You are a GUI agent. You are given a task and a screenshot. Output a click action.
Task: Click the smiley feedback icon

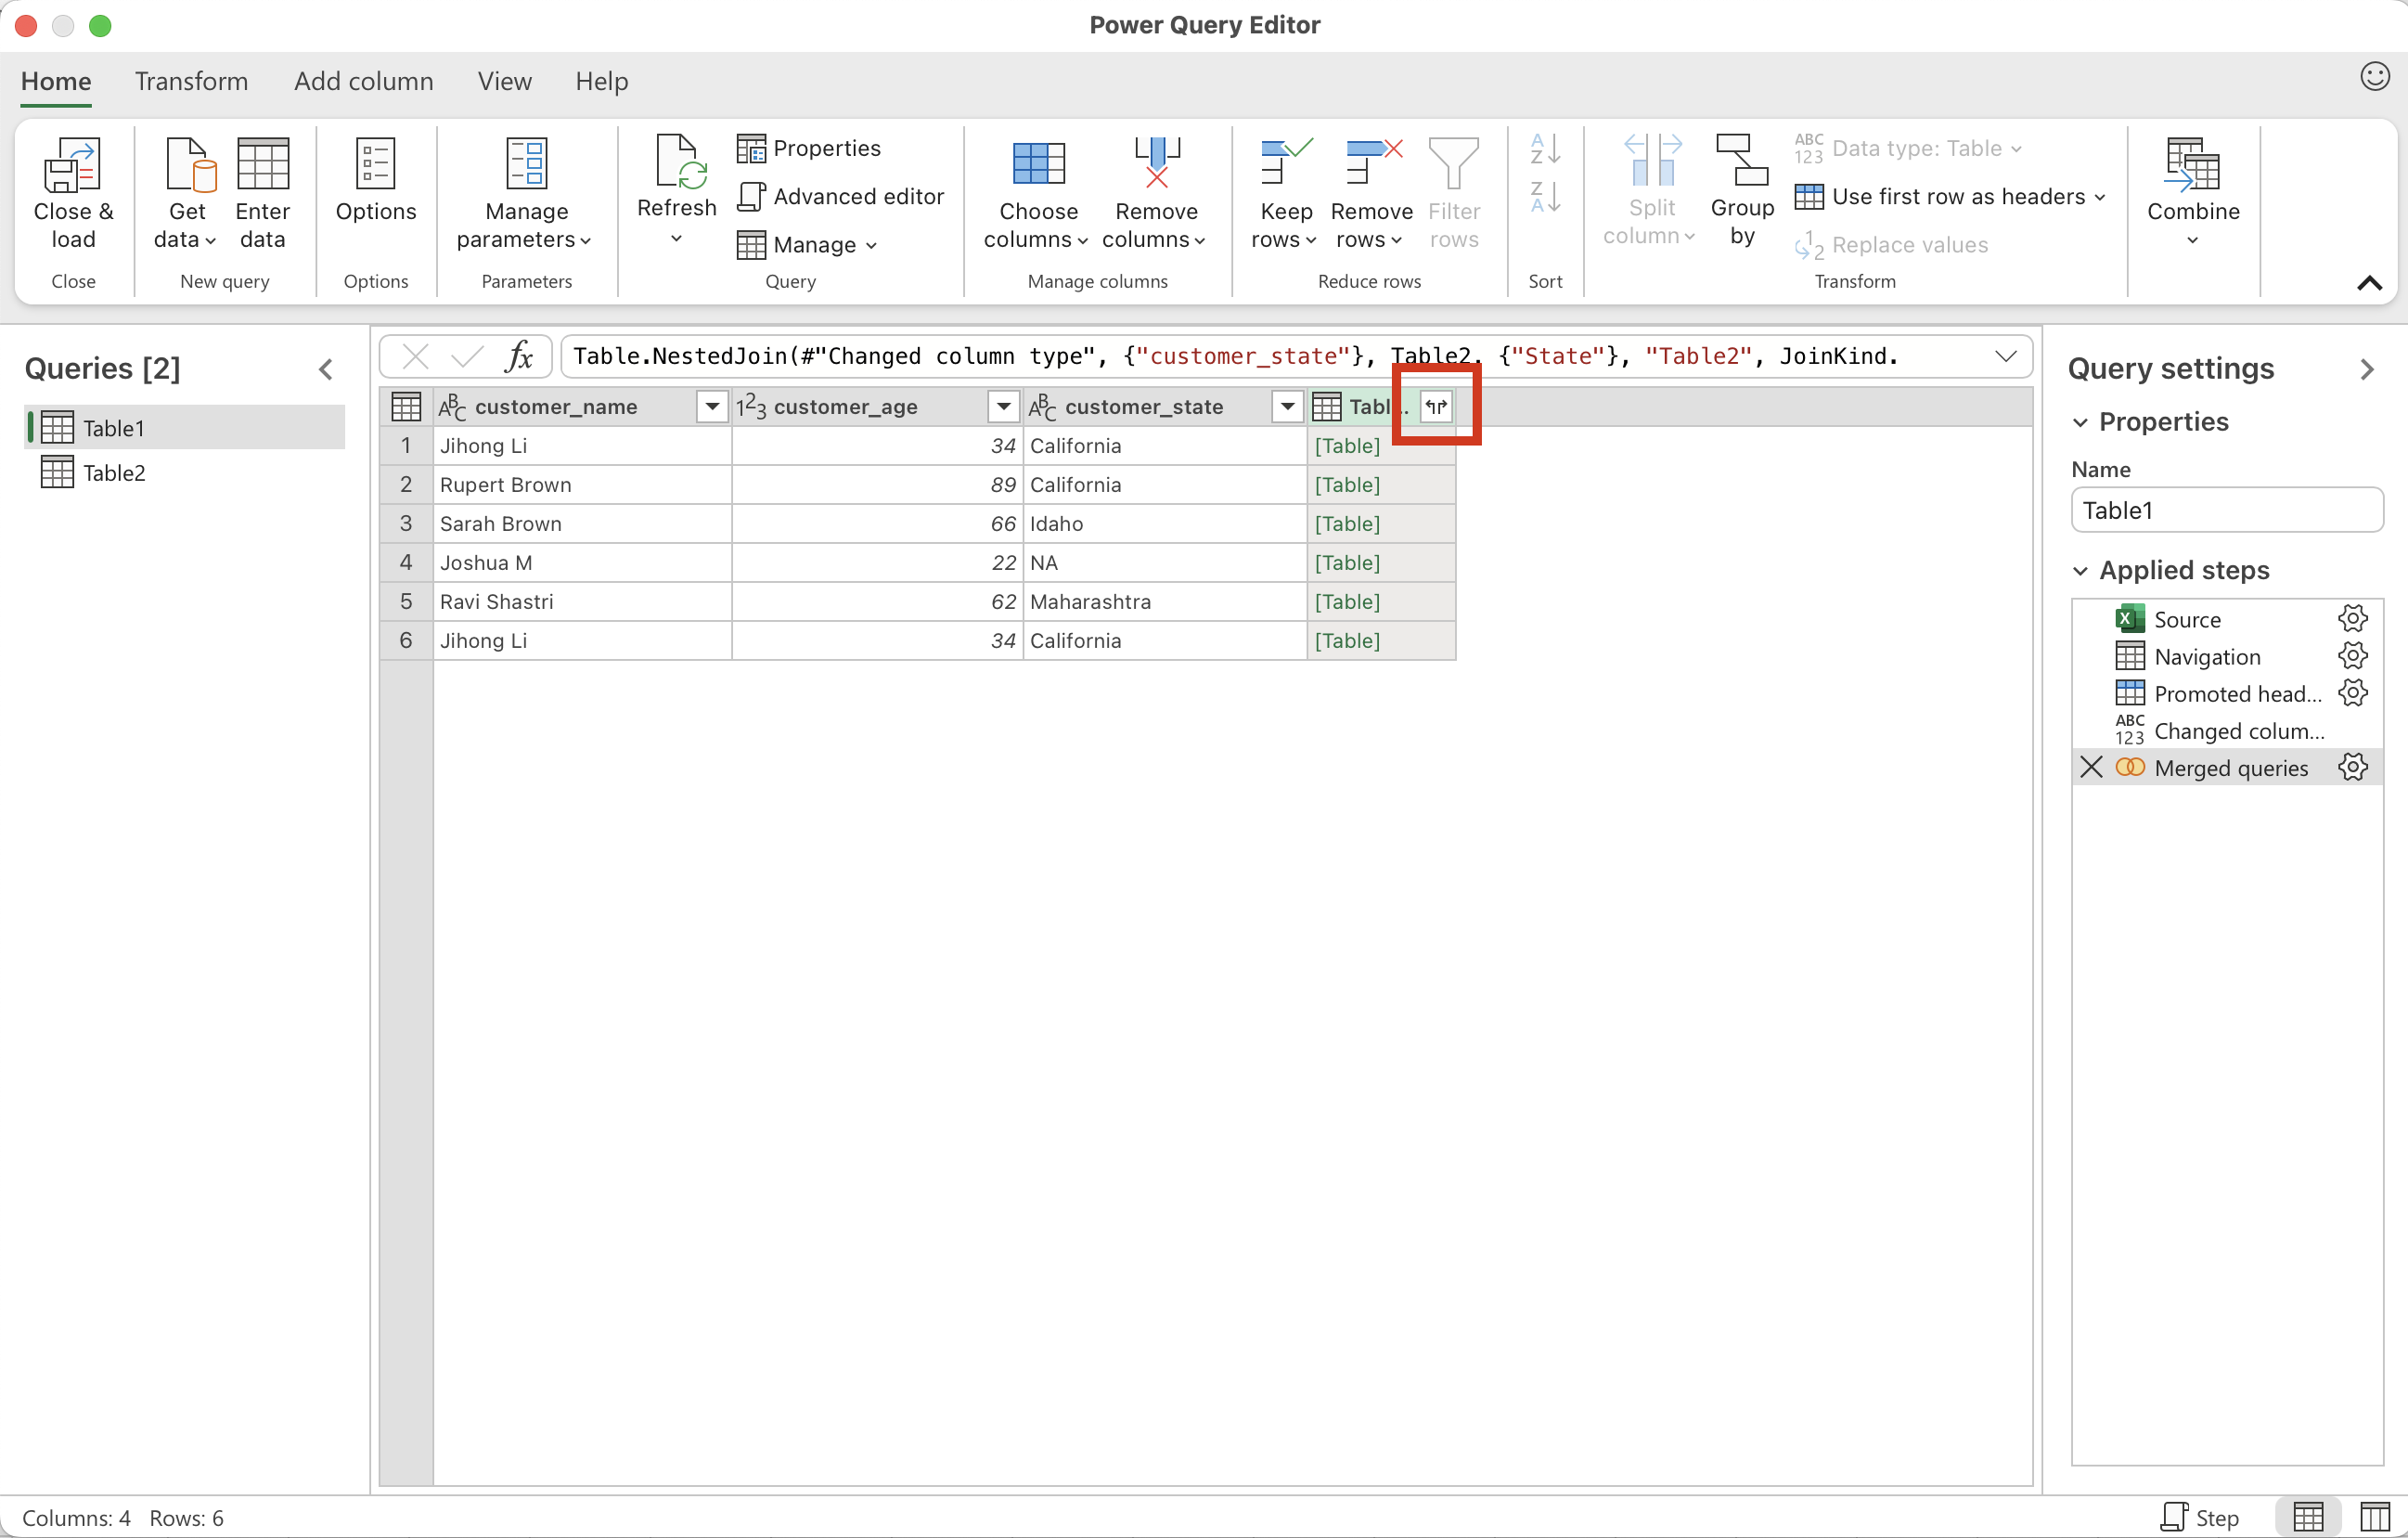2374,77
